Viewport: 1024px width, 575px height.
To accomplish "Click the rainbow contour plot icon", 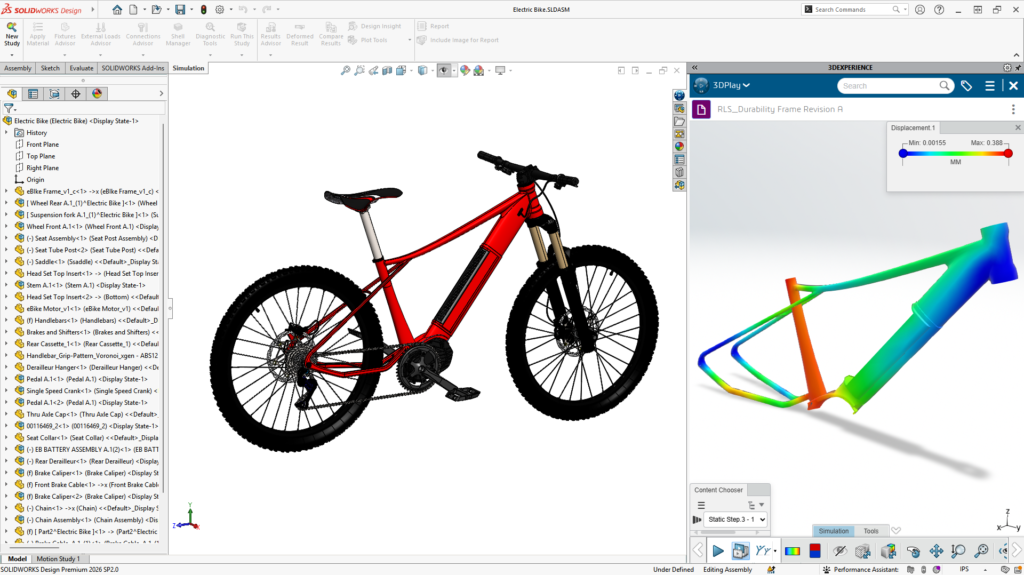I will point(792,551).
